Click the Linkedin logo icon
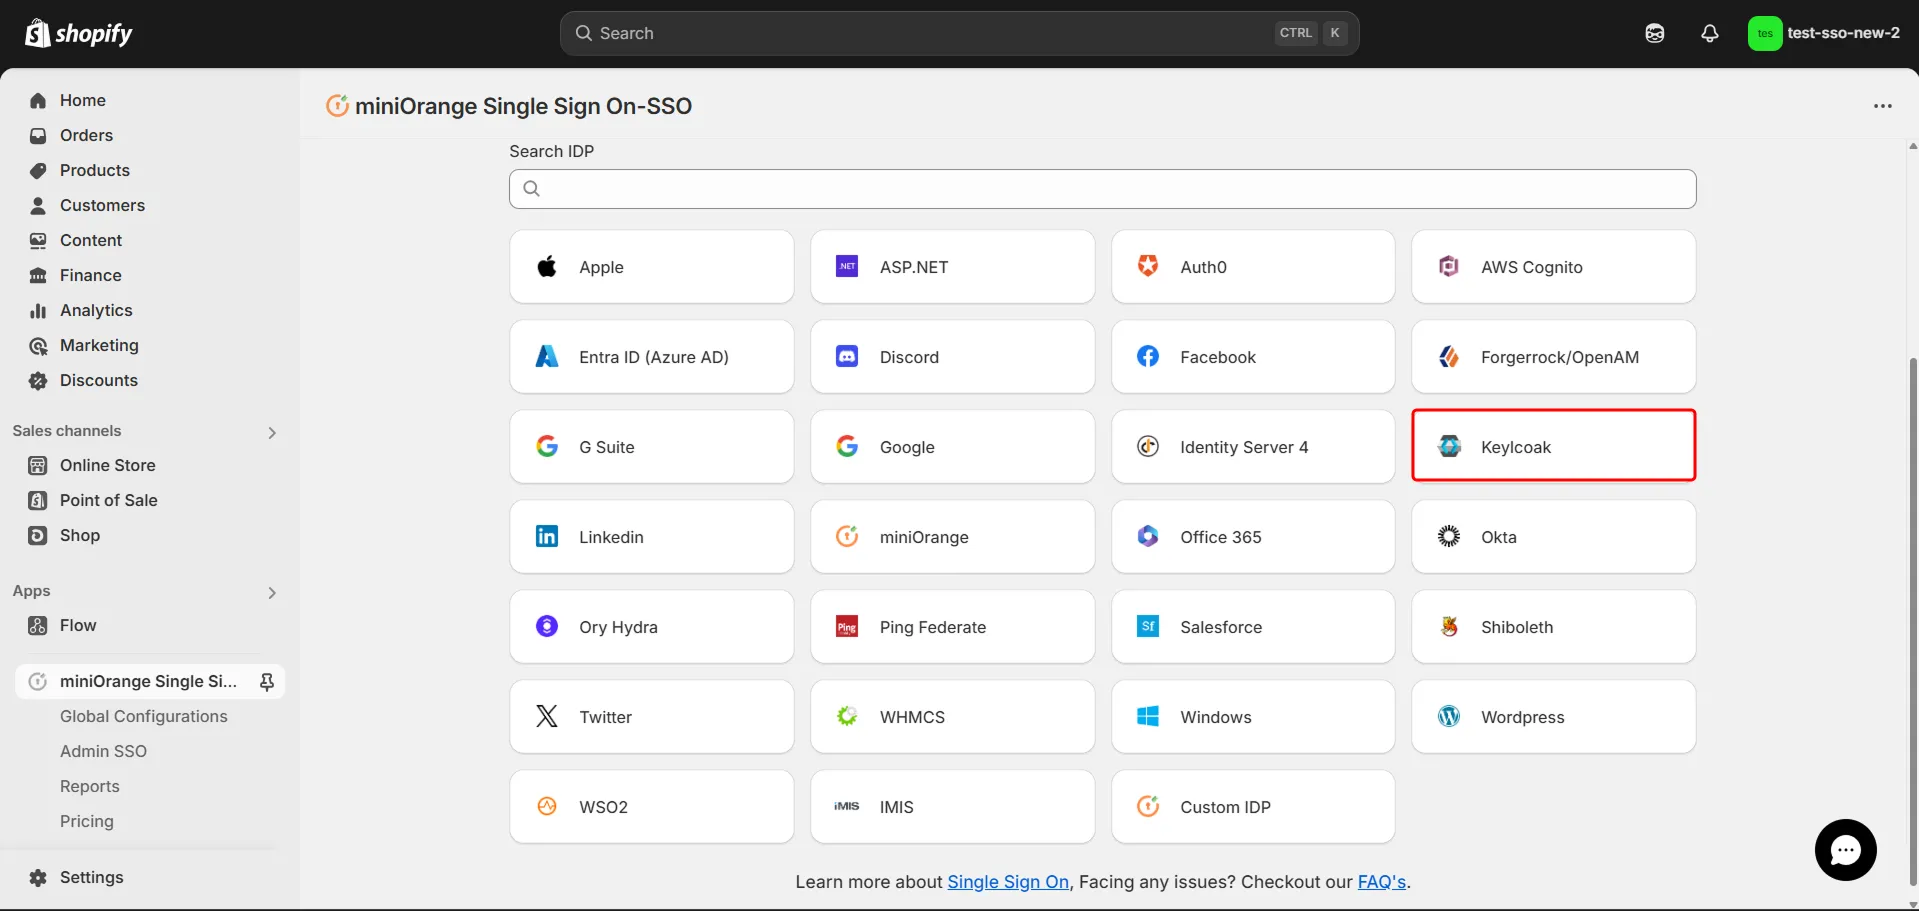The image size is (1919, 911). tap(547, 536)
